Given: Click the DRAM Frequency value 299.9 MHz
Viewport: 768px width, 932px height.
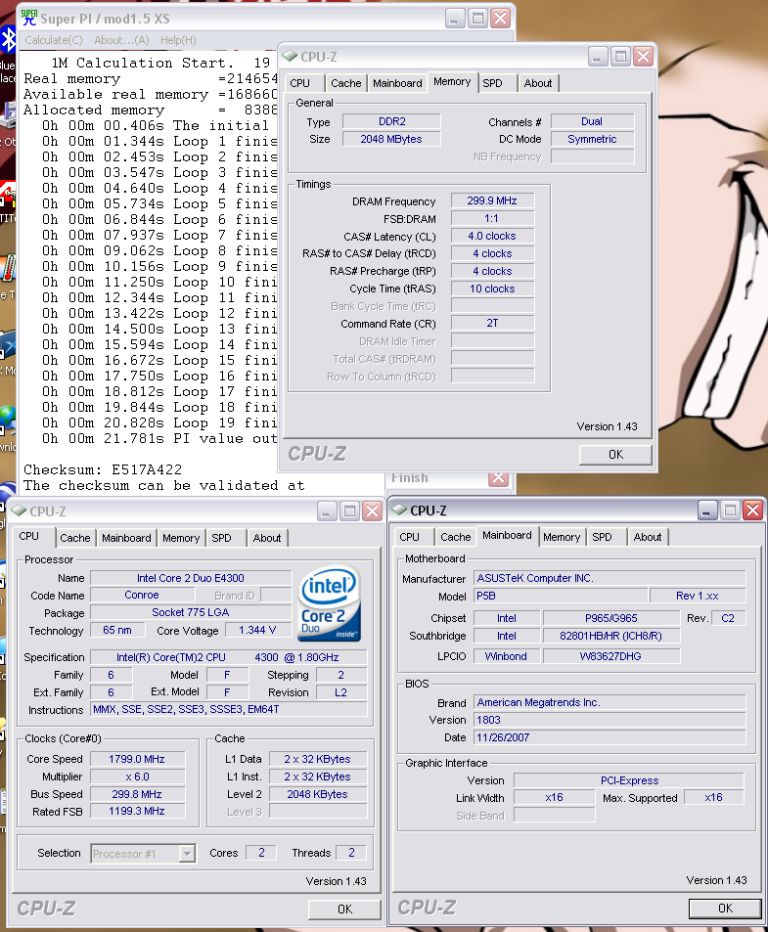Looking at the screenshot, I should click(x=492, y=201).
